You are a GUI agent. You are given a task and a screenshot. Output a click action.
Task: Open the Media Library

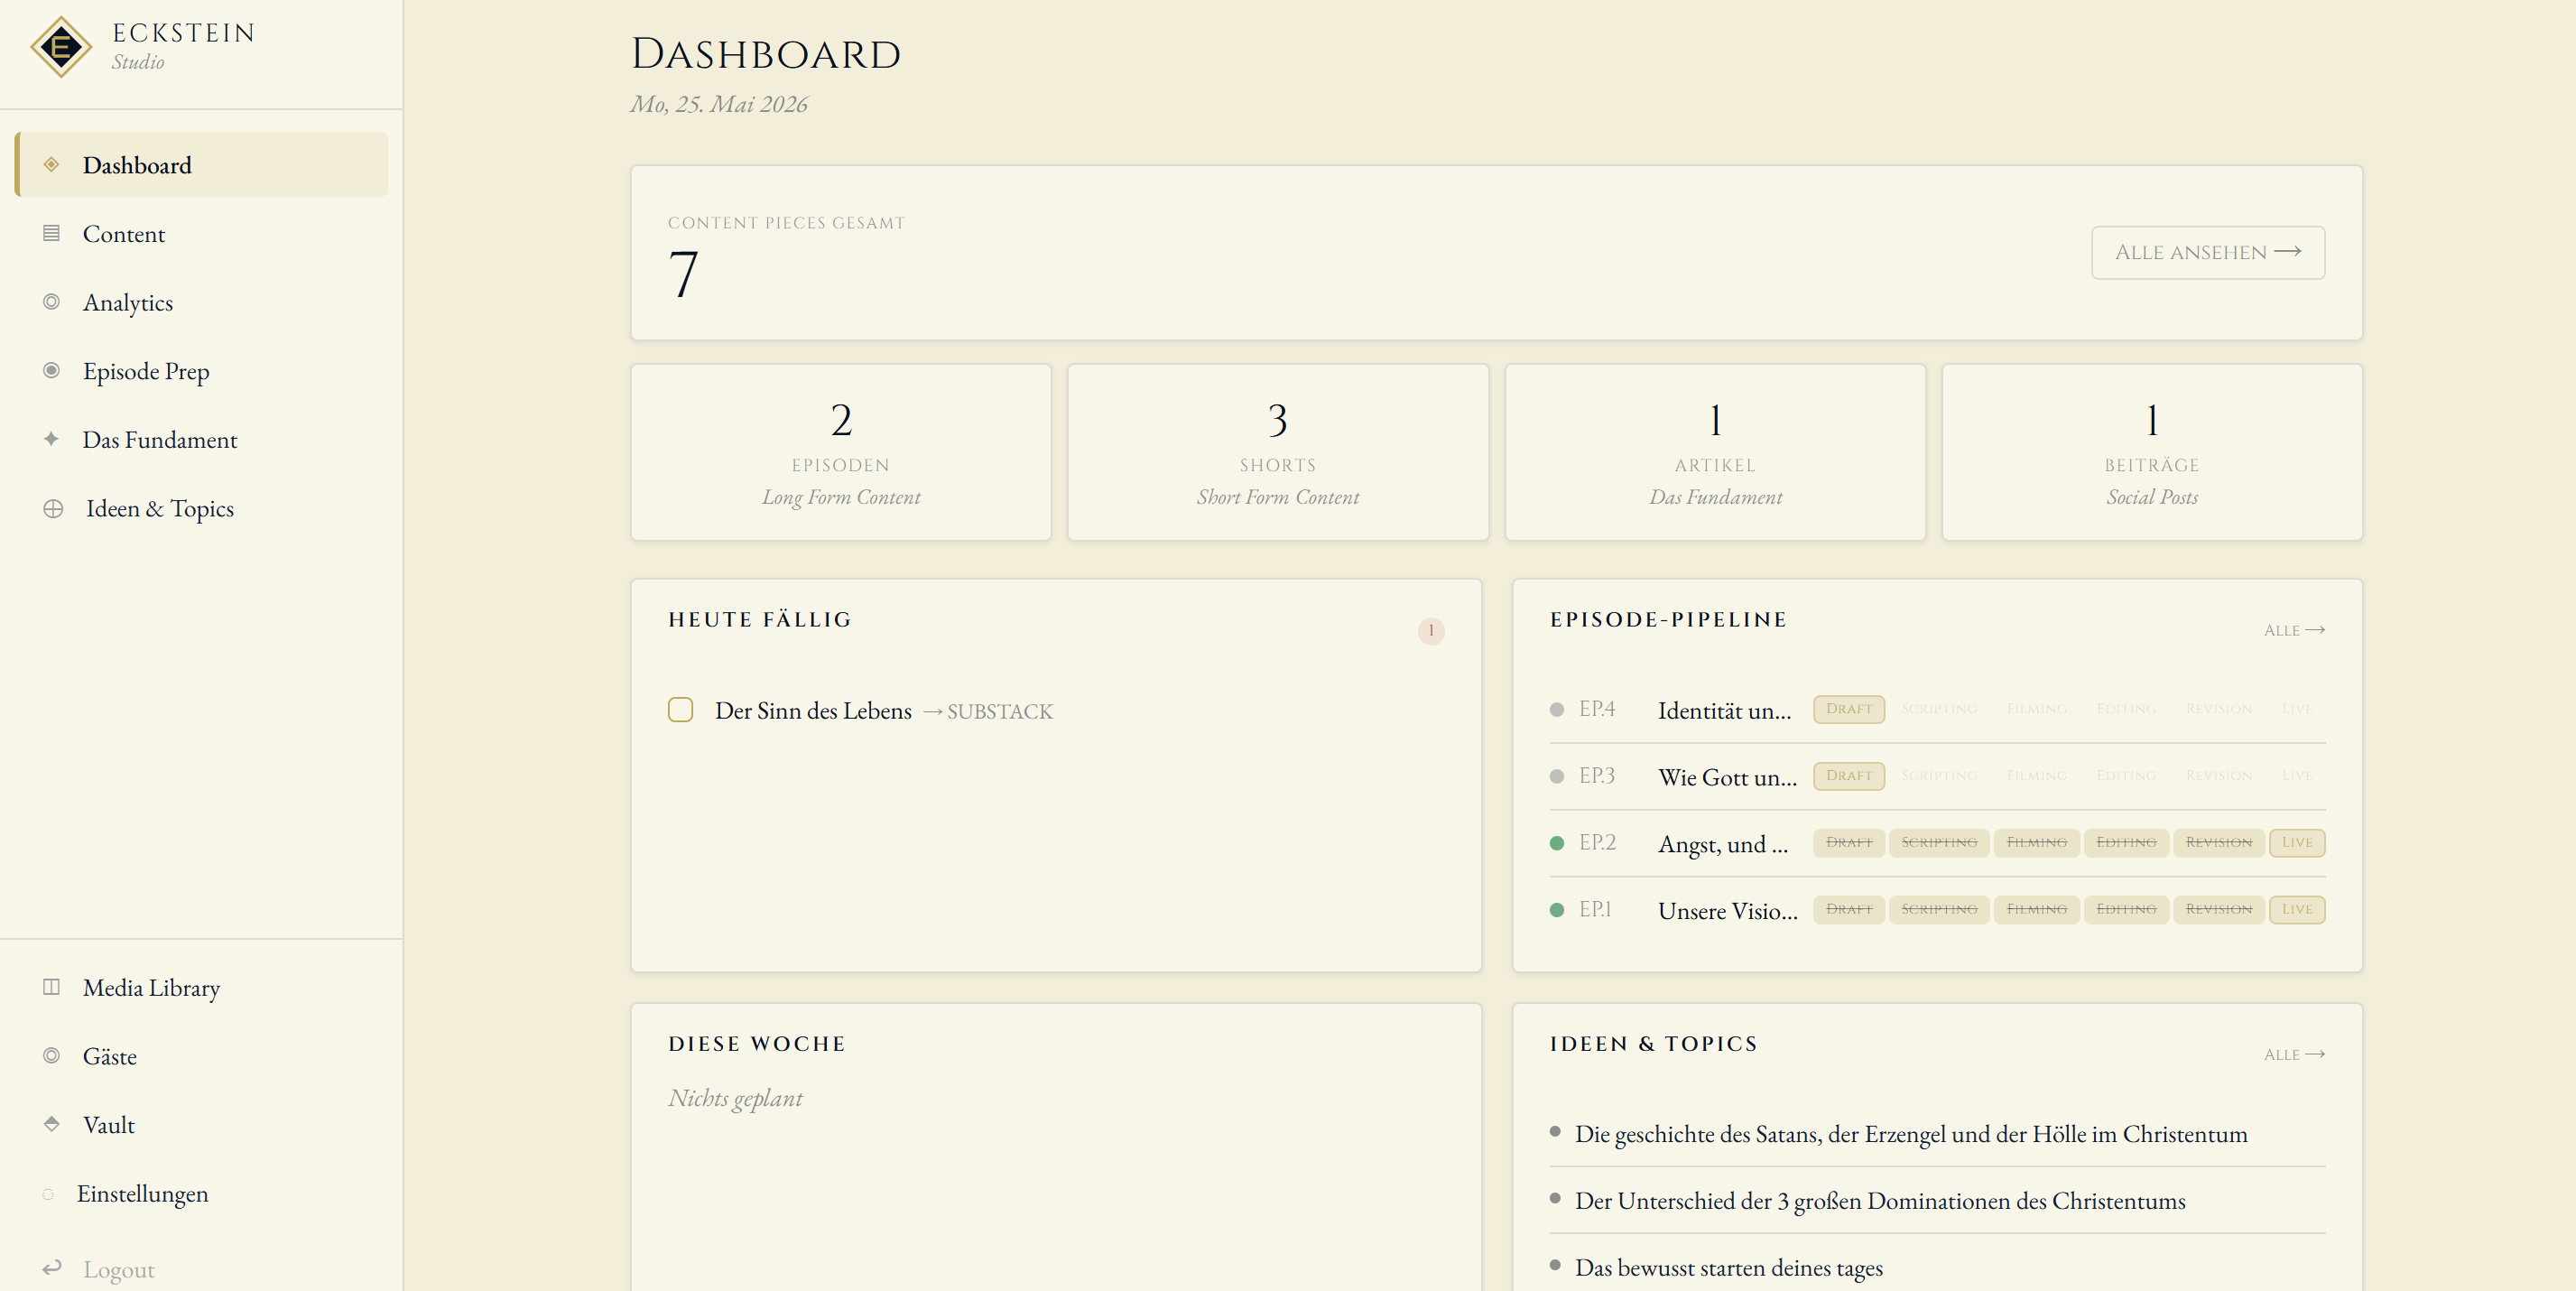tap(202, 987)
